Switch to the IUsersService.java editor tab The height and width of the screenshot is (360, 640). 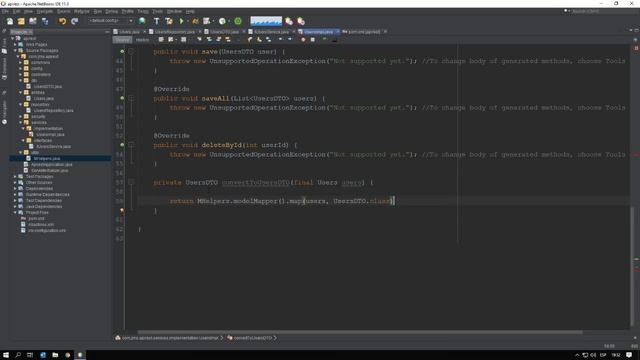pyautogui.click(x=271, y=31)
